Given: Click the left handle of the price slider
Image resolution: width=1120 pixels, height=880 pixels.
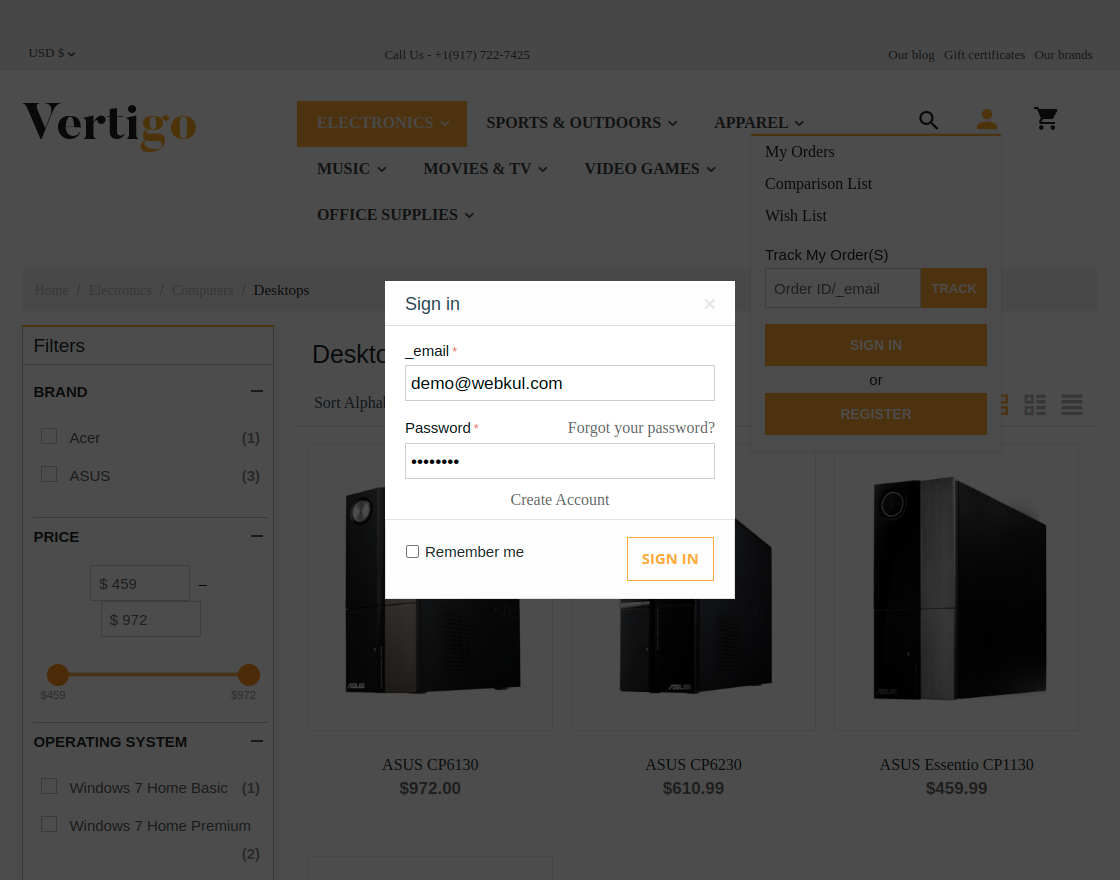Looking at the screenshot, I should pos(58,674).
